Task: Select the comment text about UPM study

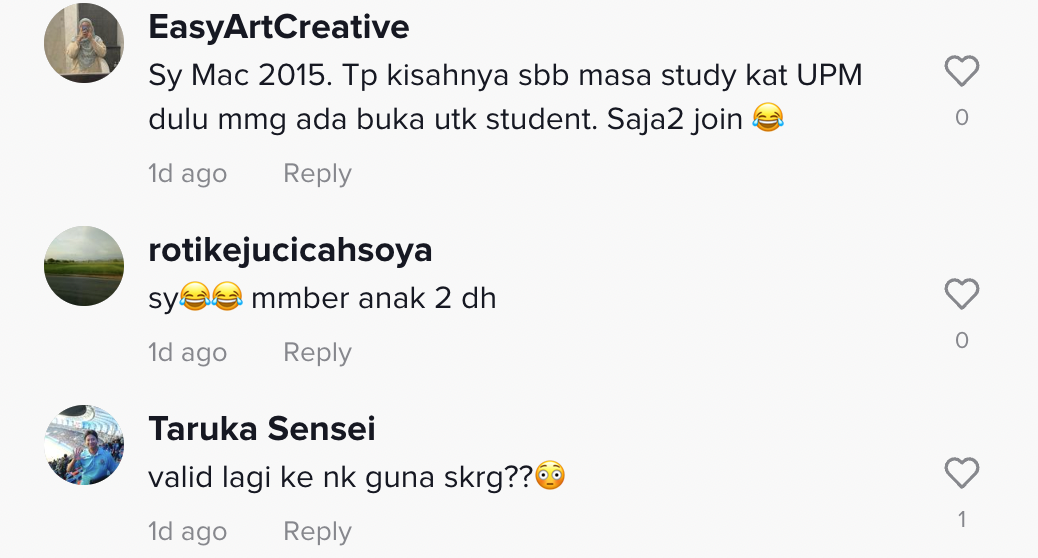Action: click(504, 98)
